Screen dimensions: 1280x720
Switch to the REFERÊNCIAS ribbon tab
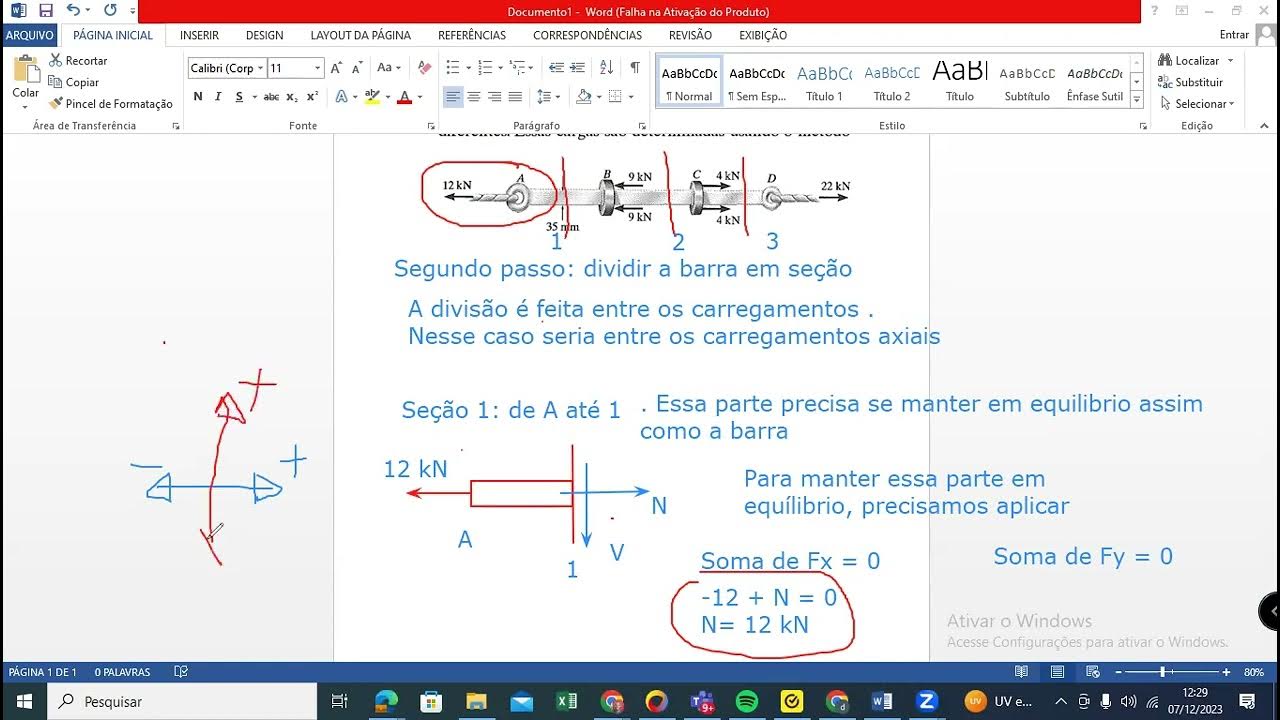point(471,35)
